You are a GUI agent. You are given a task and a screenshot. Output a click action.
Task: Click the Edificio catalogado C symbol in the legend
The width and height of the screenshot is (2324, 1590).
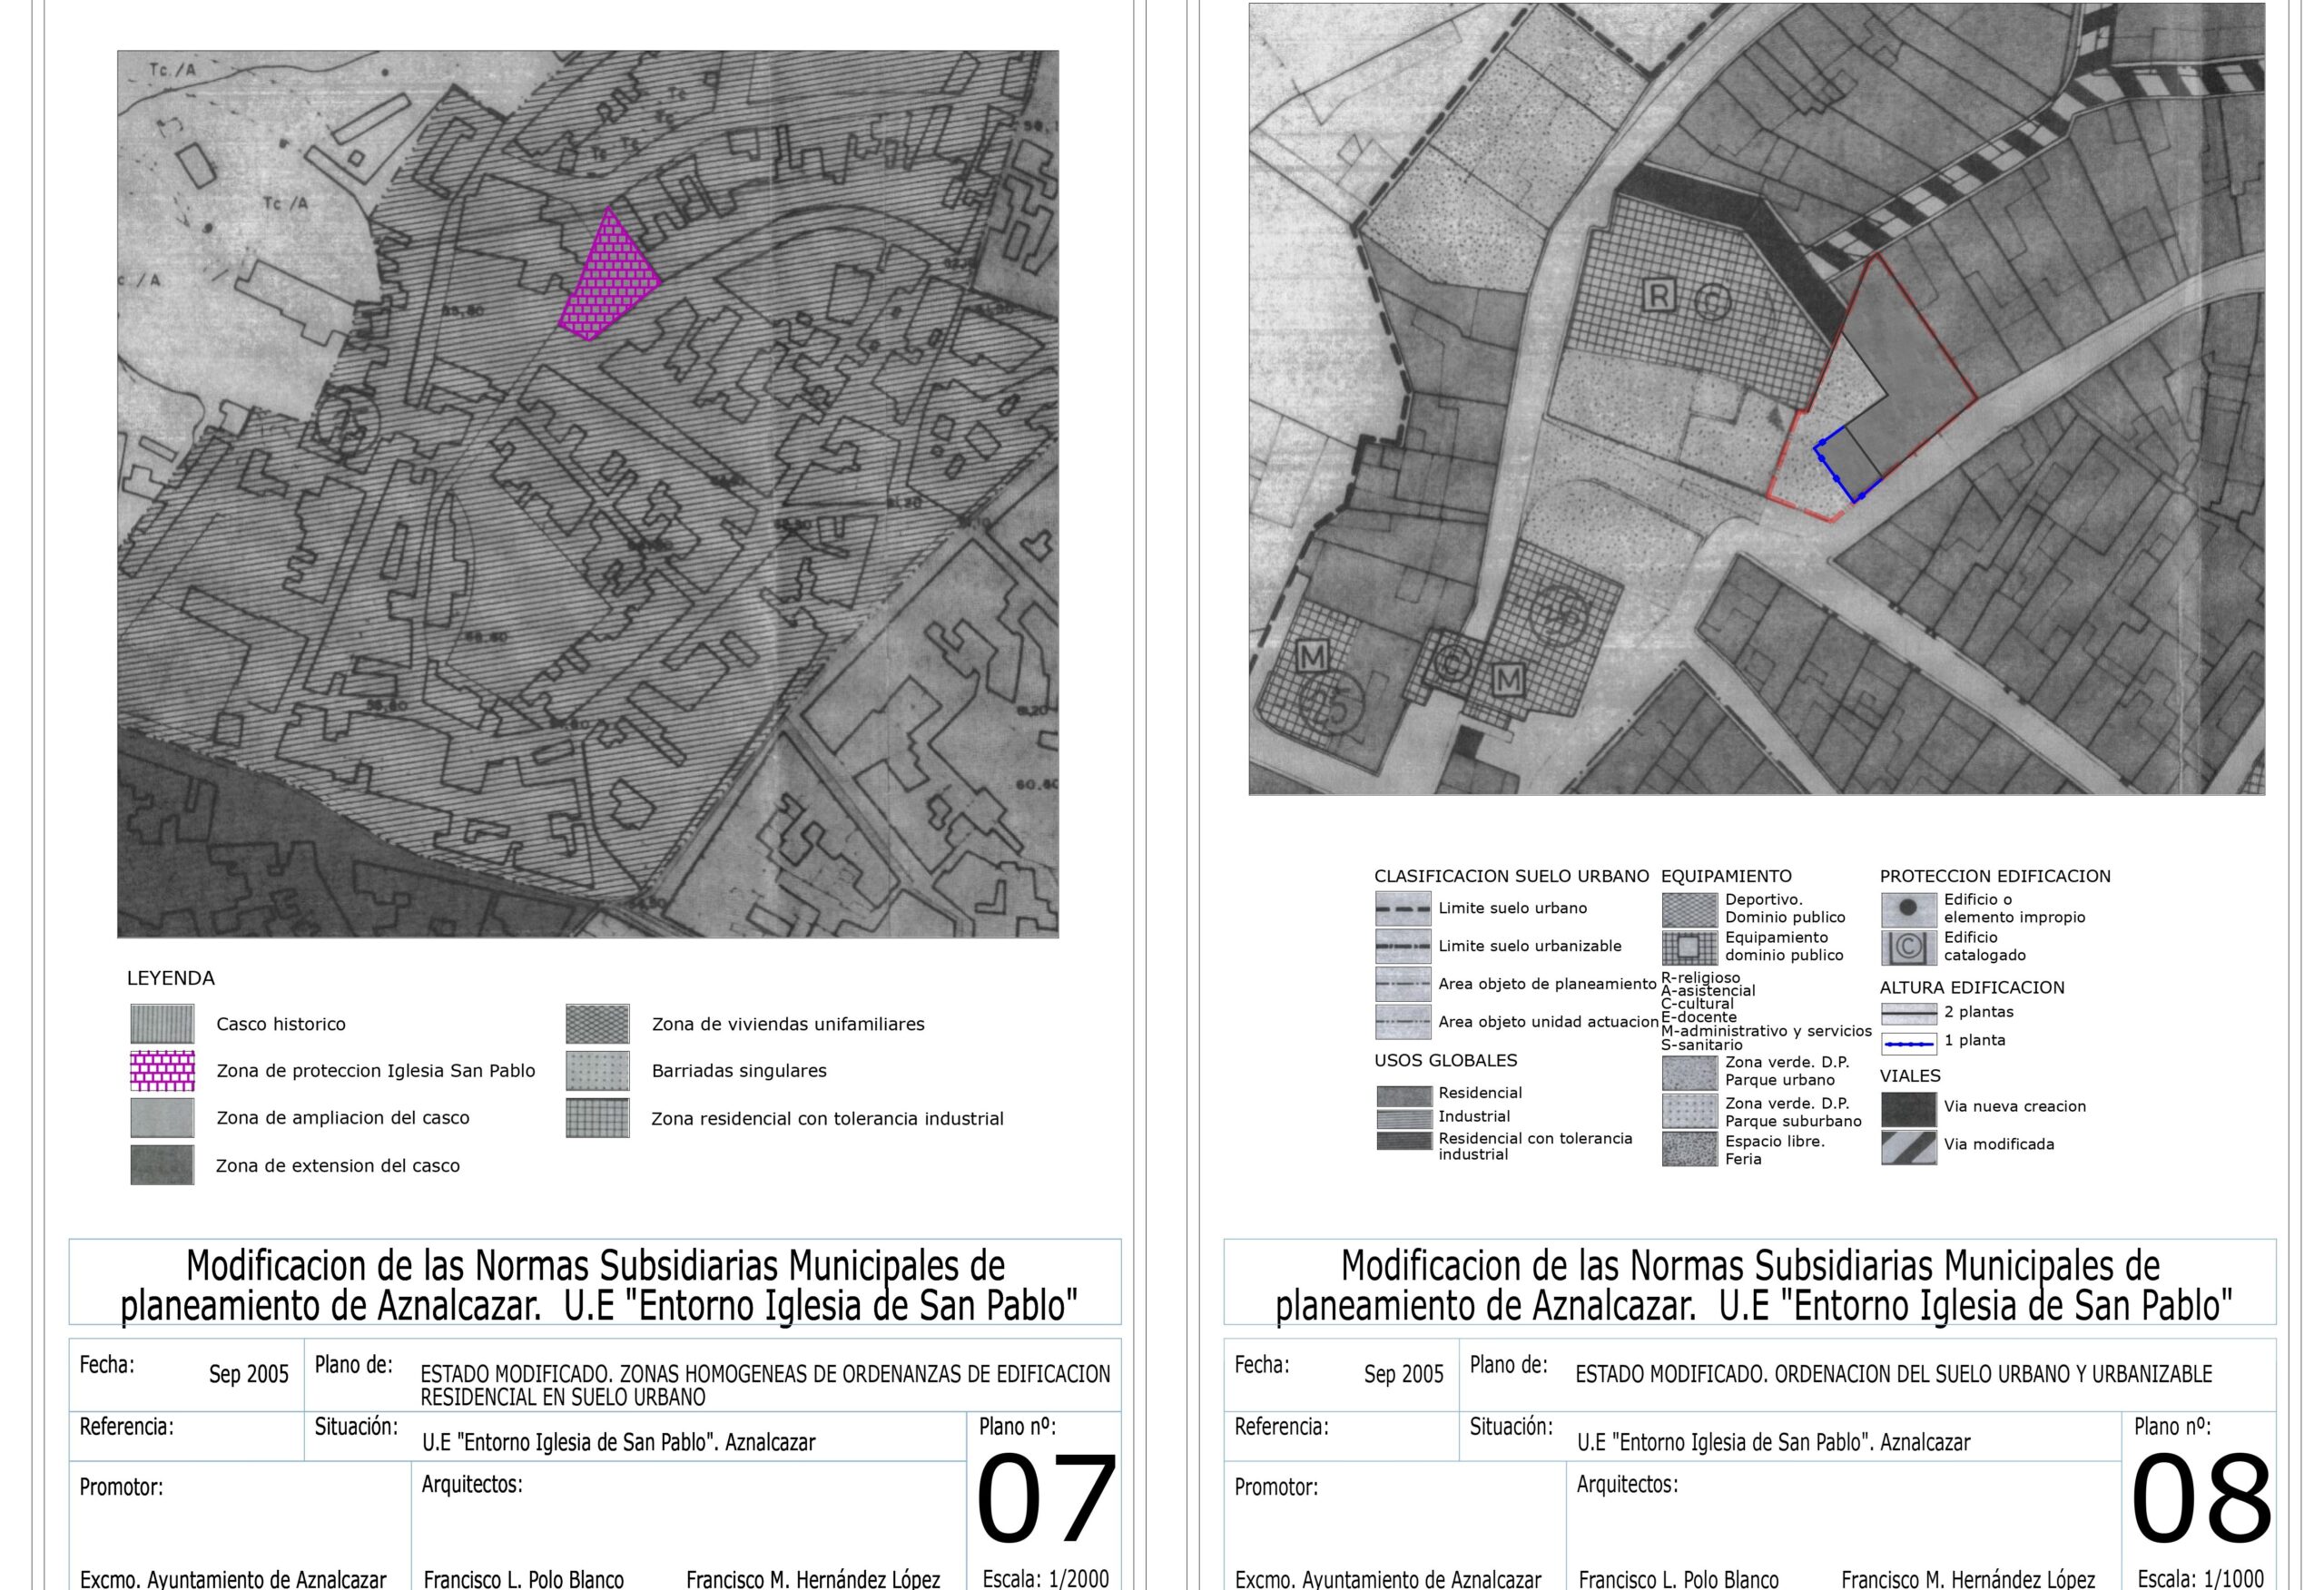1909,947
